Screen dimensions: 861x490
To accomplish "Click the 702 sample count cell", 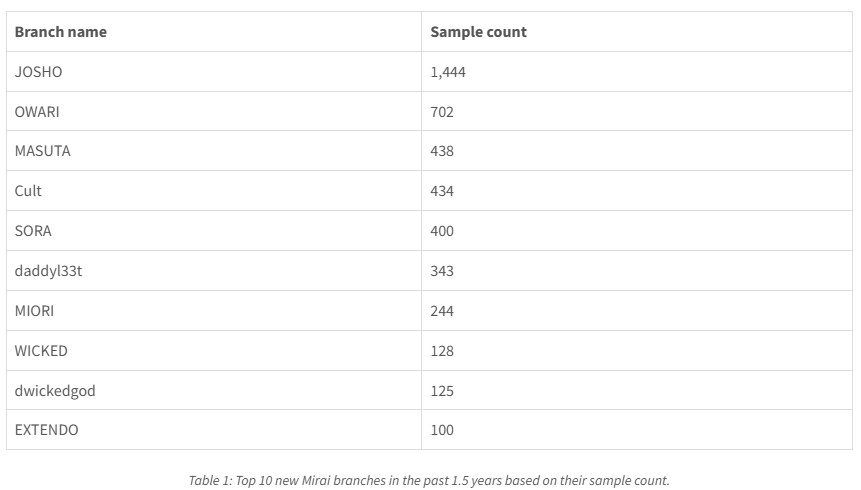I will (442, 112).
